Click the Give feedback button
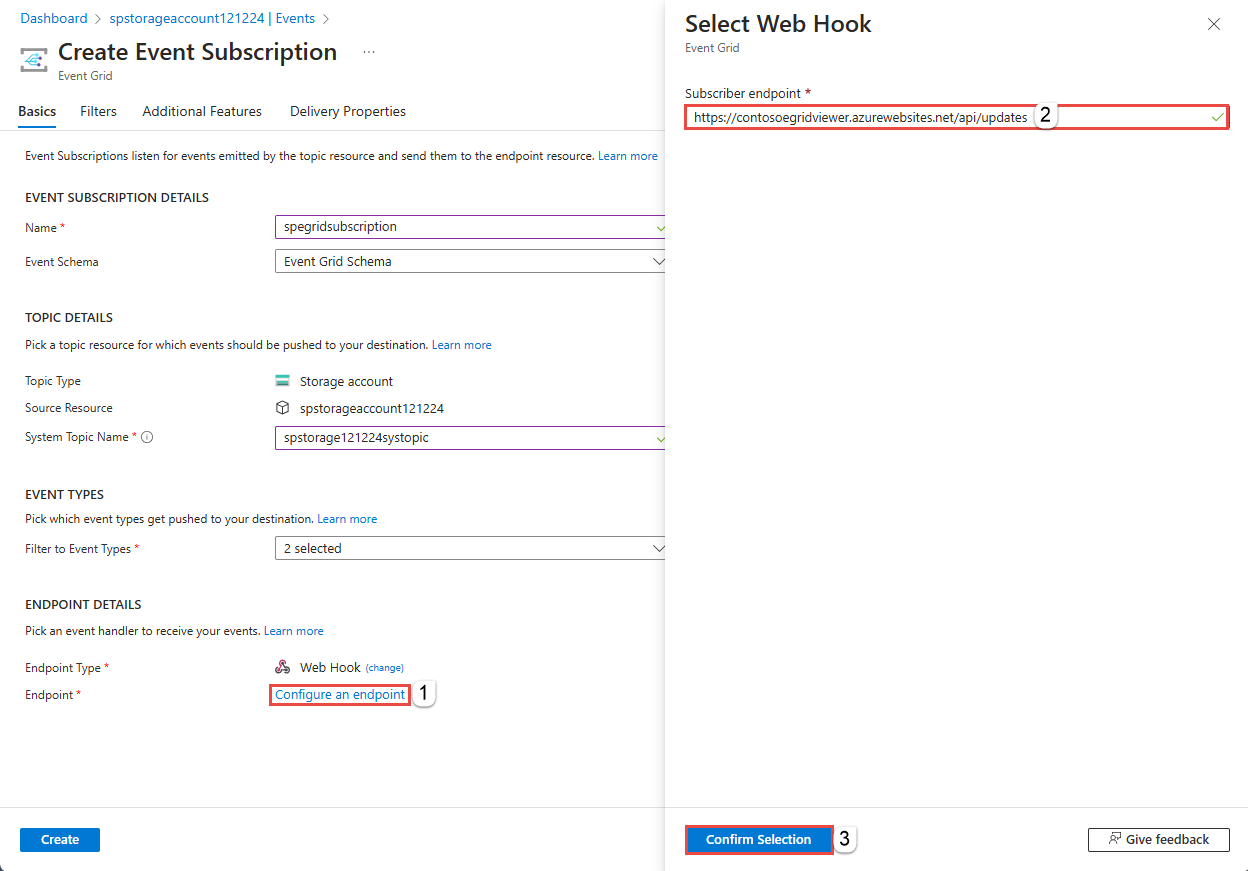Image resolution: width=1248 pixels, height=871 pixels. [1158, 840]
